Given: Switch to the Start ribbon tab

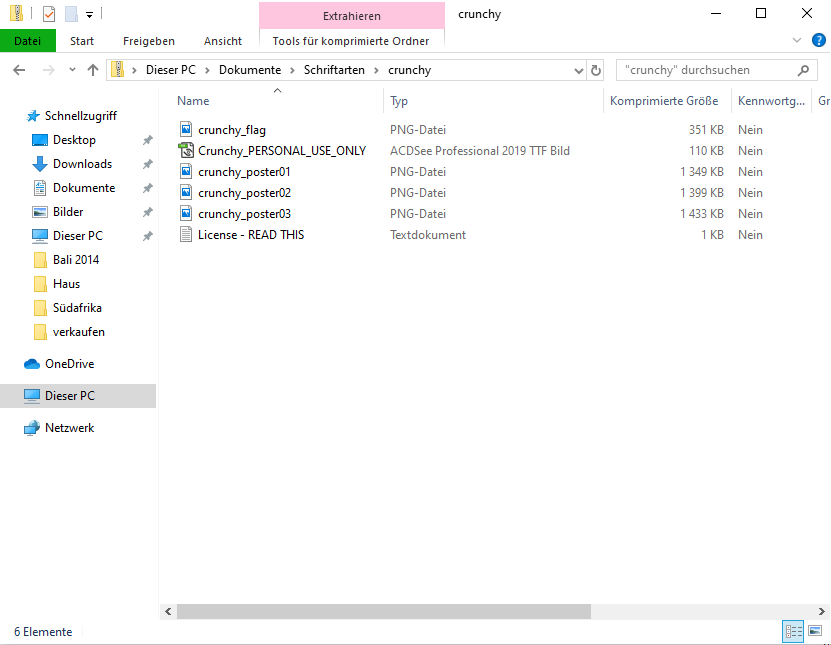Looking at the screenshot, I should pos(82,41).
